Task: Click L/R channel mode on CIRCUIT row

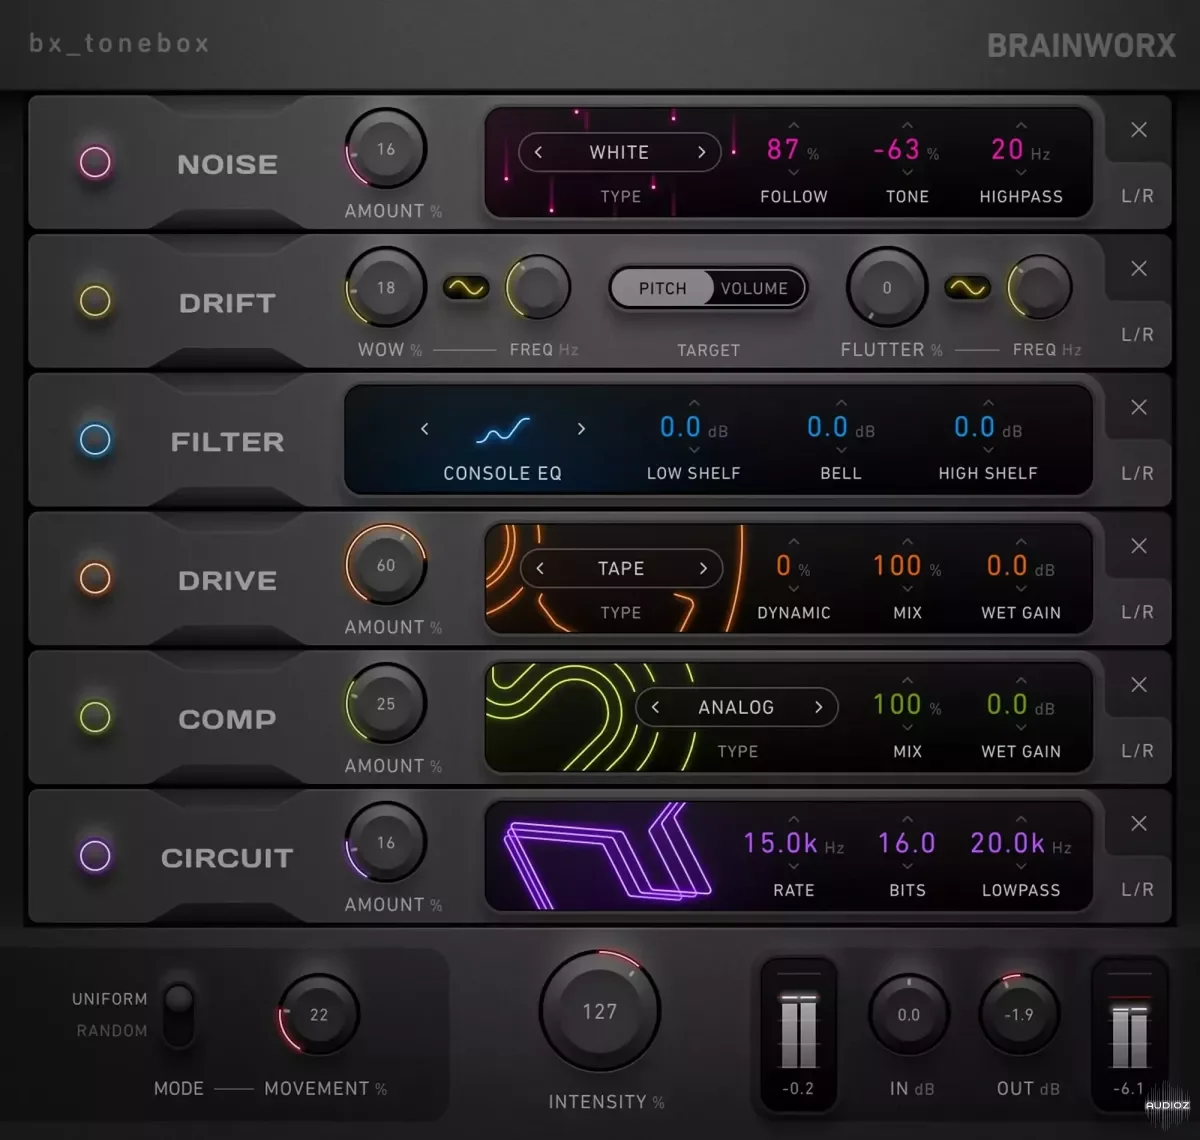Action: pos(1137,889)
